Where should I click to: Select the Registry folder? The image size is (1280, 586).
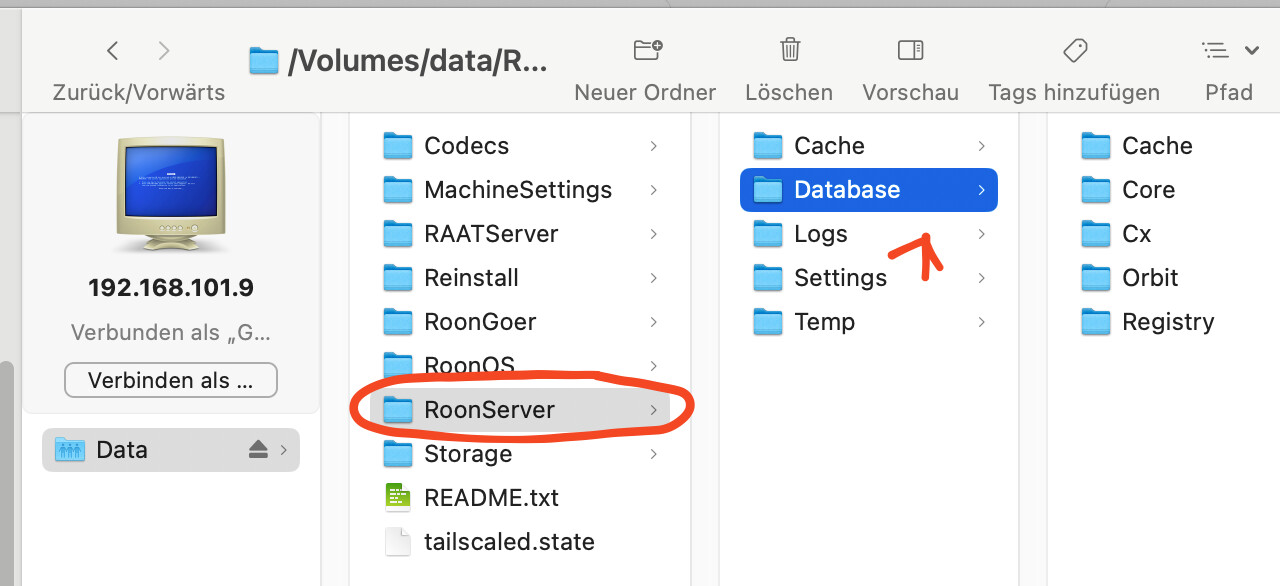coord(1167,322)
